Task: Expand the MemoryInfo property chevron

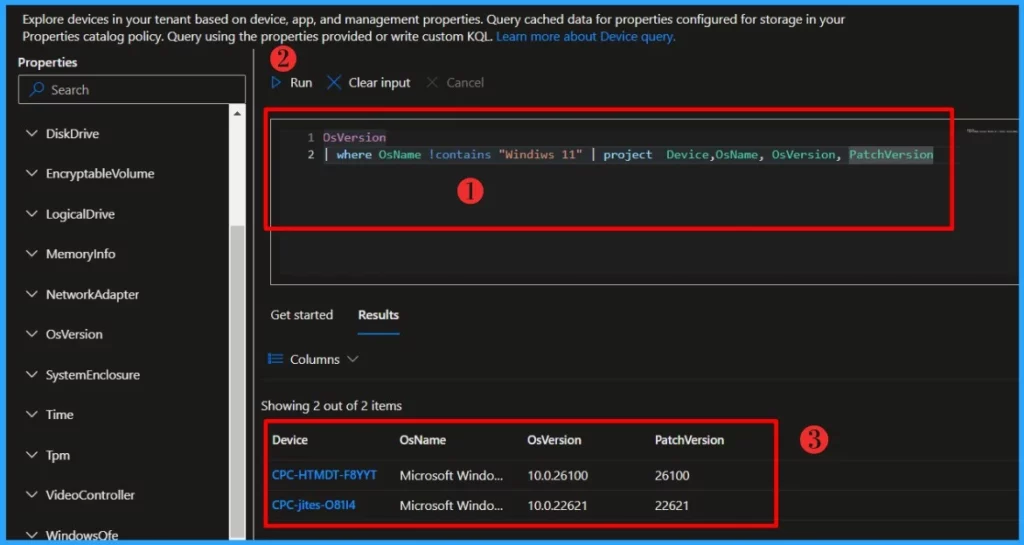Action: pyautogui.click(x=31, y=254)
